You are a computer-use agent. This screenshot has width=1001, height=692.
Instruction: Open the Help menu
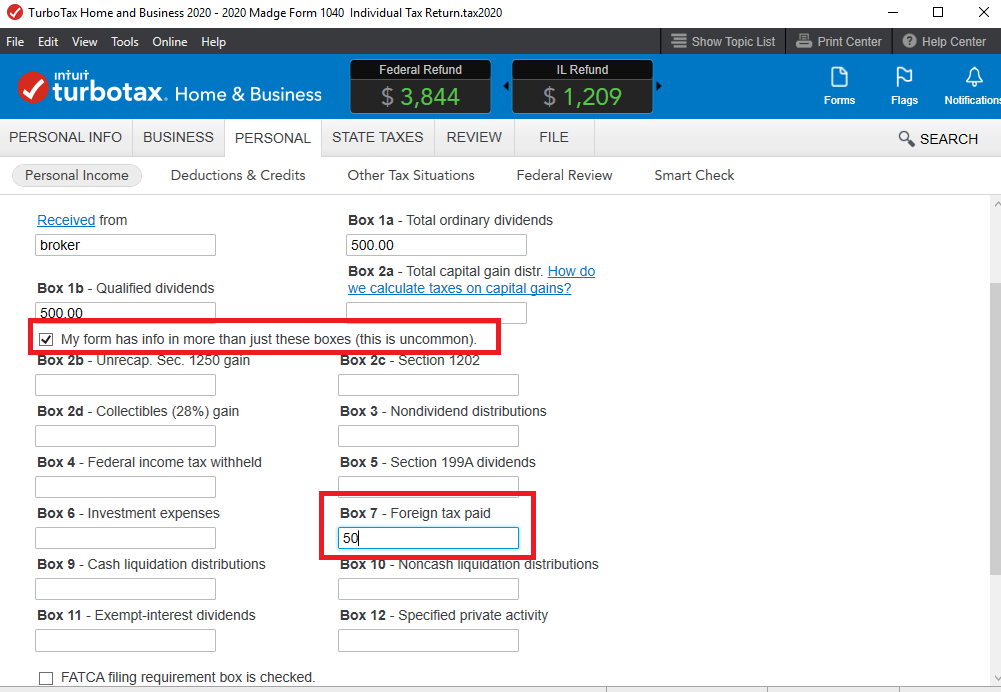(x=213, y=41)
